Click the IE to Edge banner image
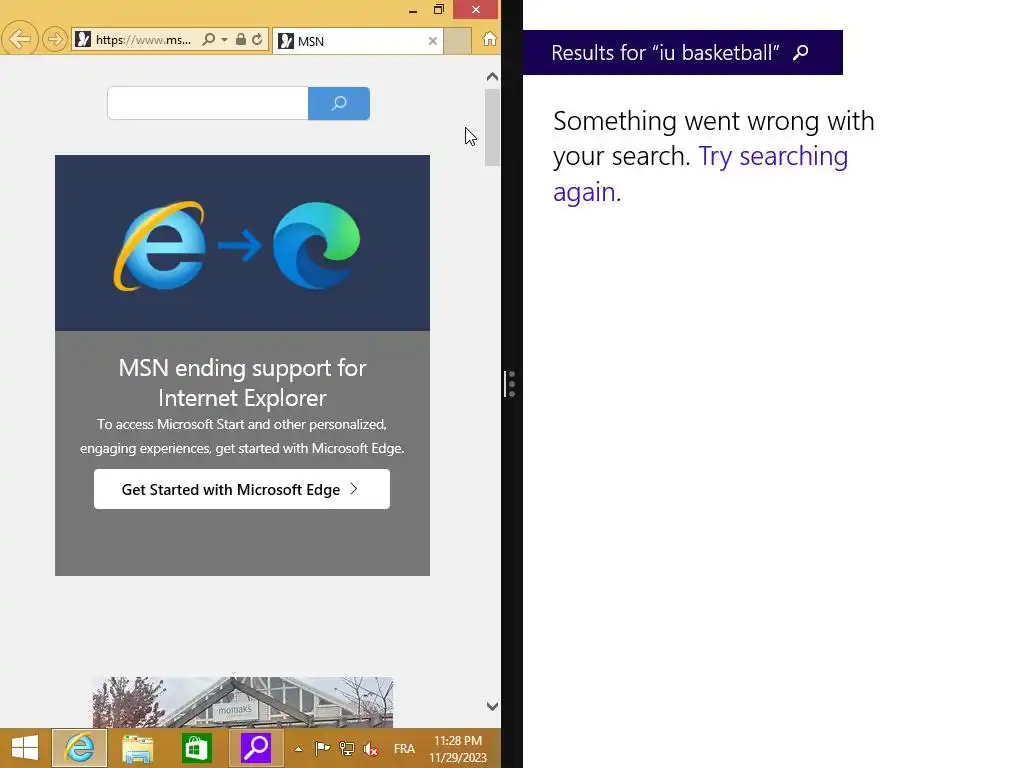This screenshot has width=1024, height=768. (x=242, y=243)
